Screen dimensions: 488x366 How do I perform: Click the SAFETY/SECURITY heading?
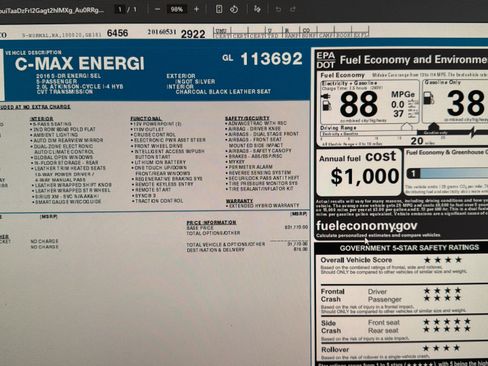coord(247,118)
